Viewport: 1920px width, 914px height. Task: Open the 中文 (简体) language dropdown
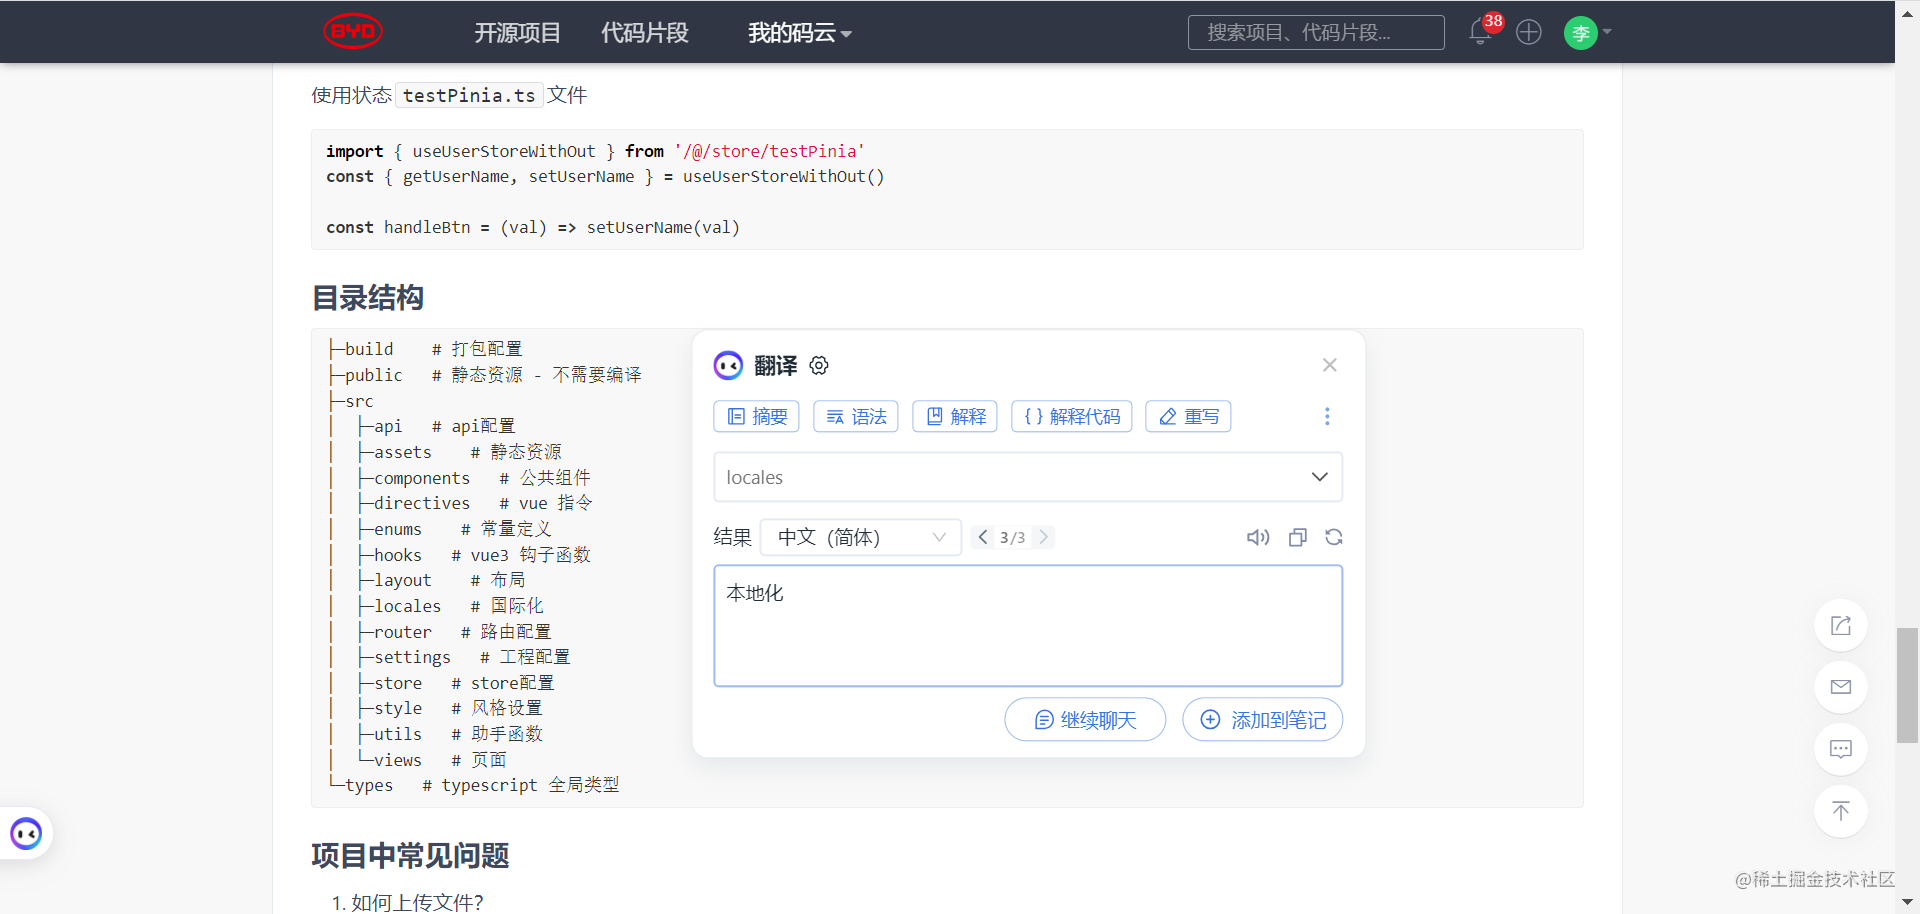[861, 537]
